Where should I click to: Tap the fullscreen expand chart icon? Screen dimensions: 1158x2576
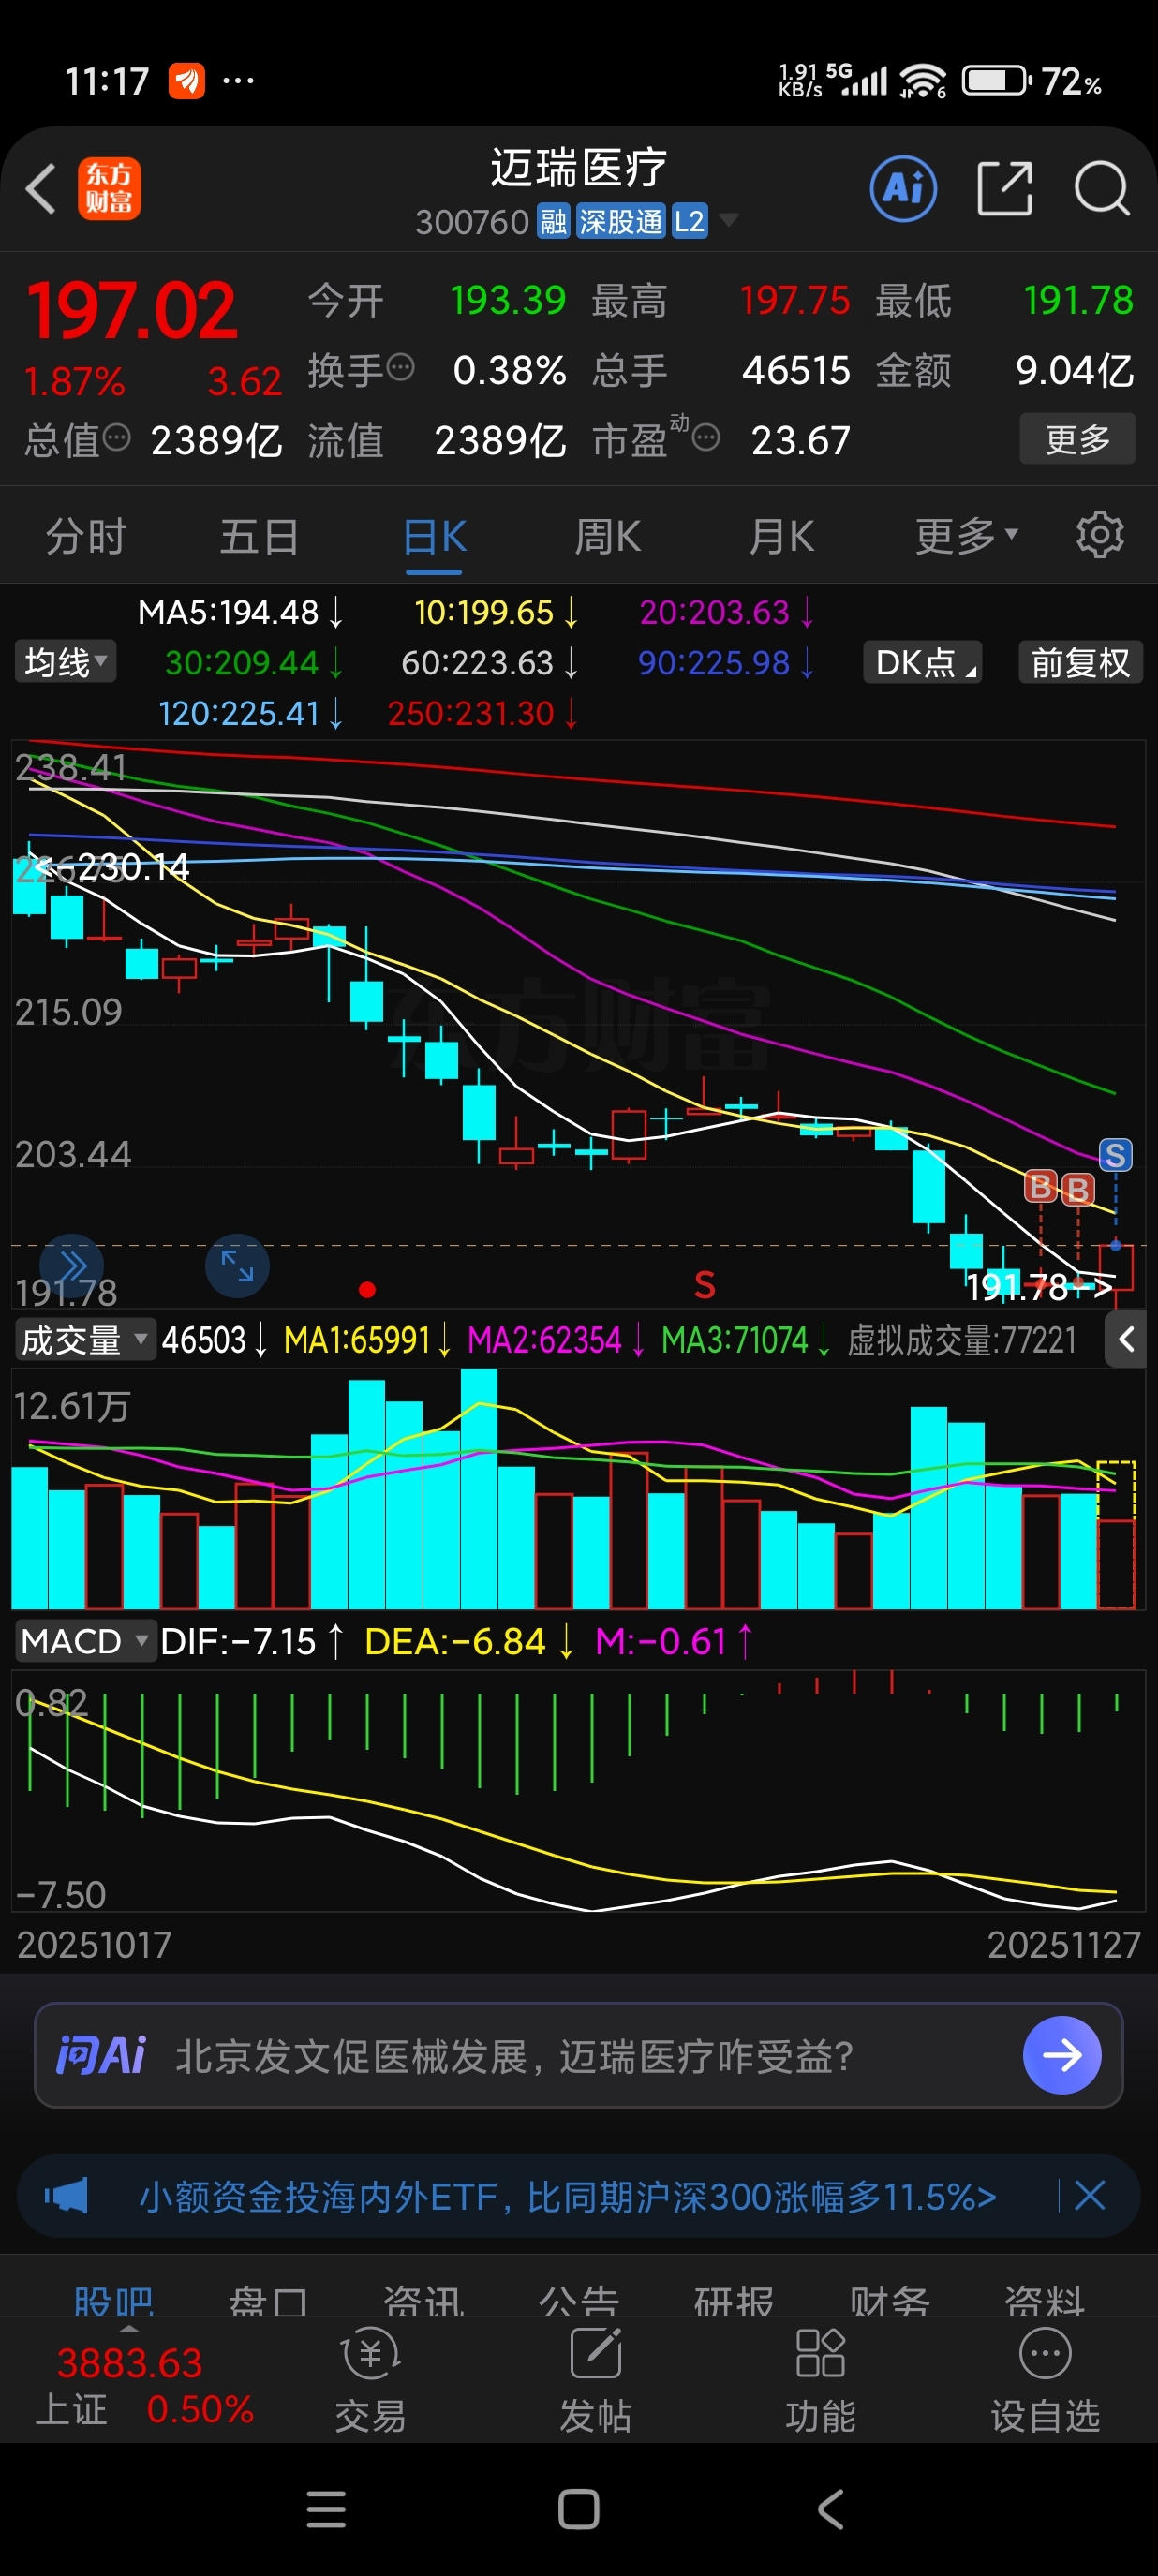click(237, 1266)
